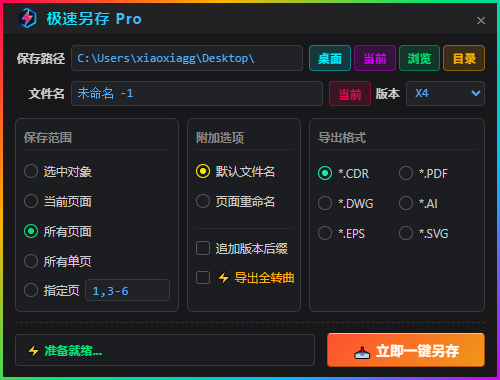Choose the *.PDF export format

(406, 173)
